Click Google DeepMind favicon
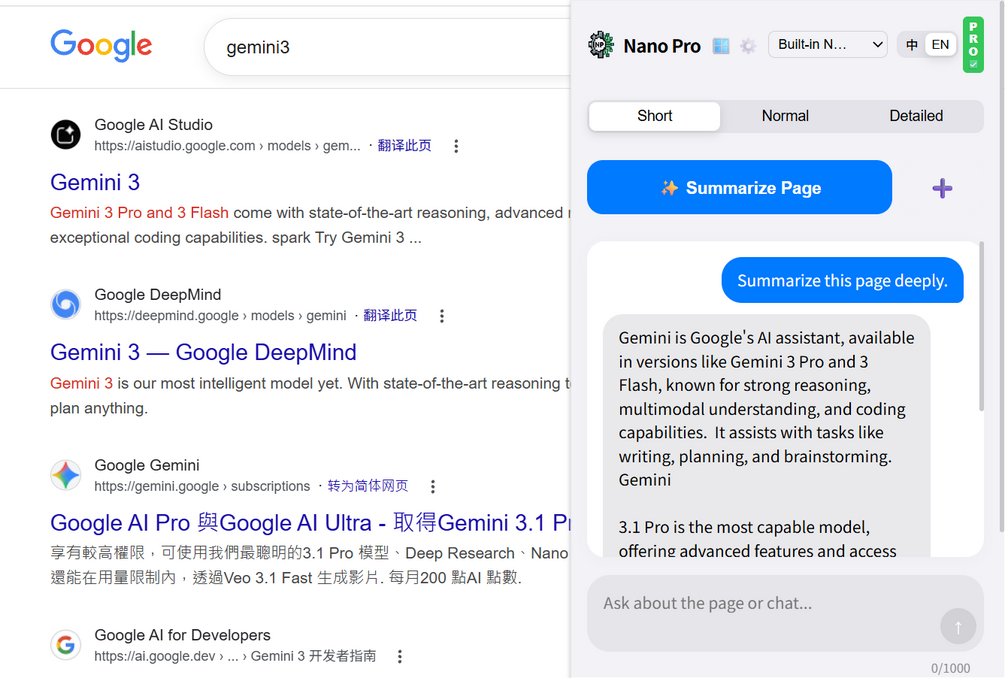1005x678 pixels. [x=65, y=304]
